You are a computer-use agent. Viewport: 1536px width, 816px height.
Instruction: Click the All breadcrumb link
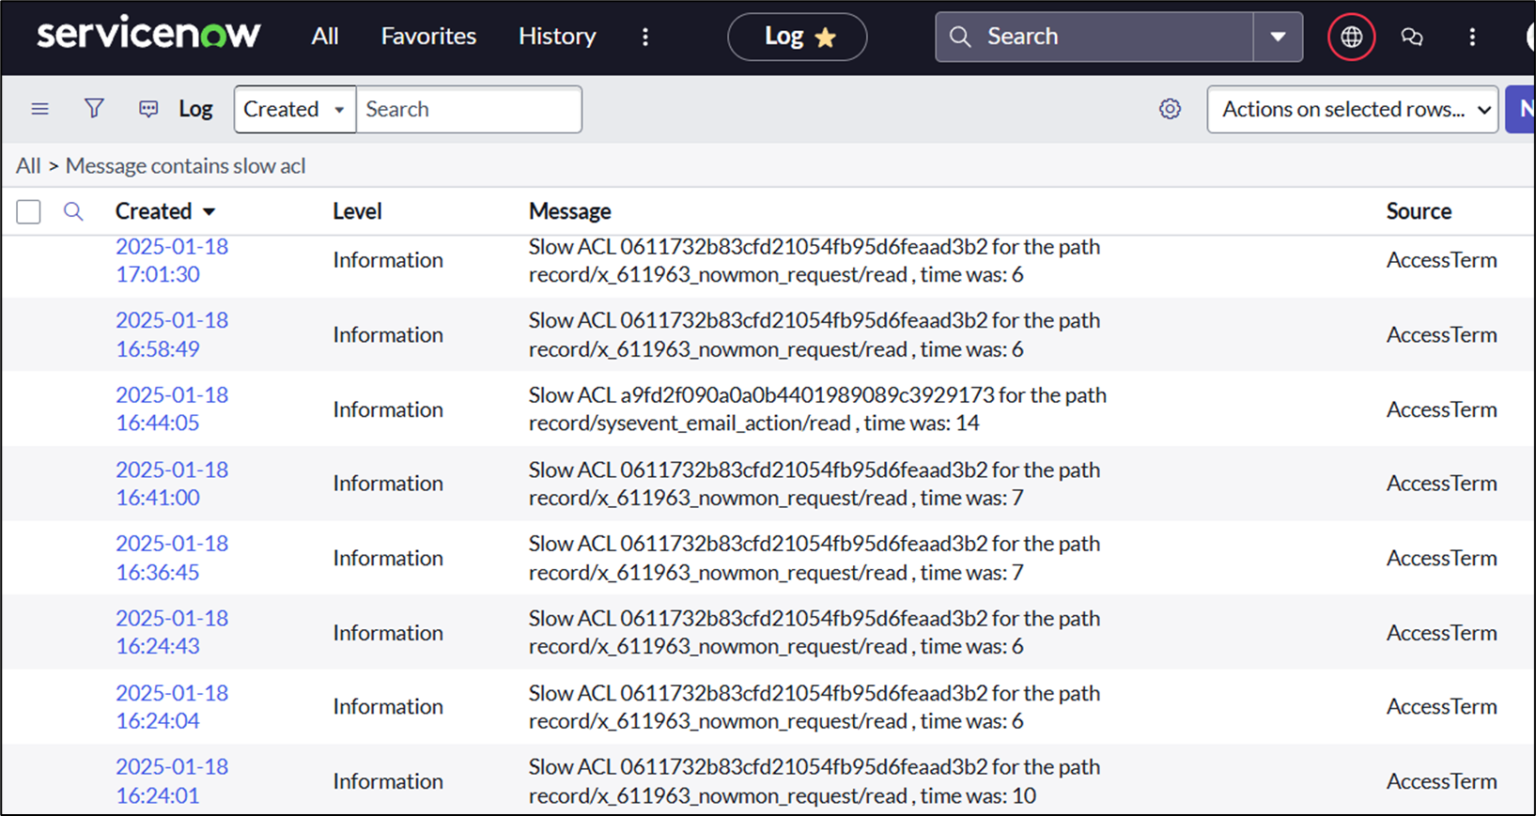(x=28, y=166)
